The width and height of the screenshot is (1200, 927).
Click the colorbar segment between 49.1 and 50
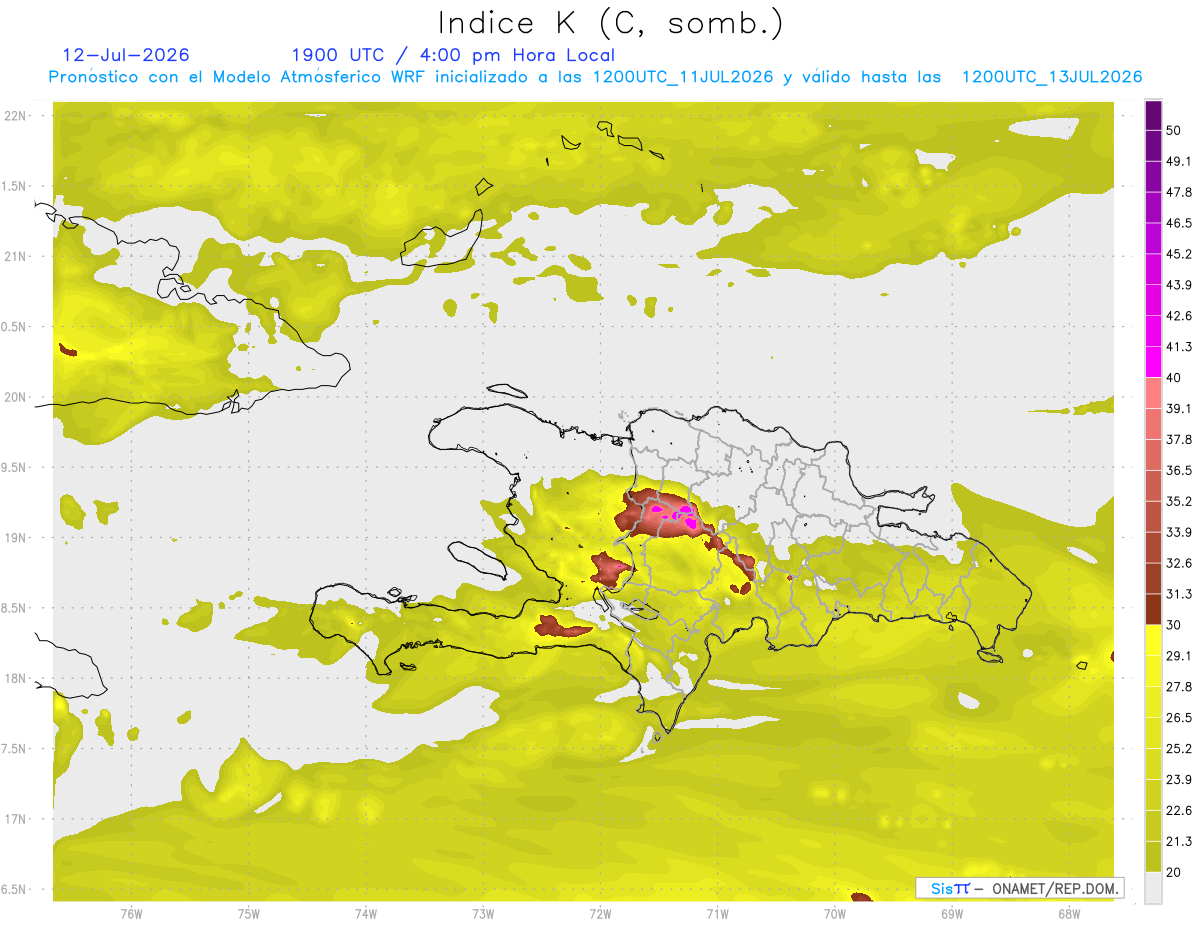[1153, 147]
